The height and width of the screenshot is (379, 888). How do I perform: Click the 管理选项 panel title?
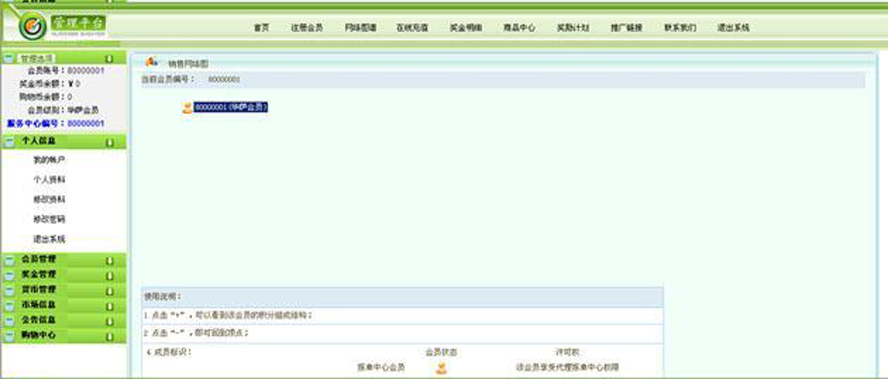point(37,58)
